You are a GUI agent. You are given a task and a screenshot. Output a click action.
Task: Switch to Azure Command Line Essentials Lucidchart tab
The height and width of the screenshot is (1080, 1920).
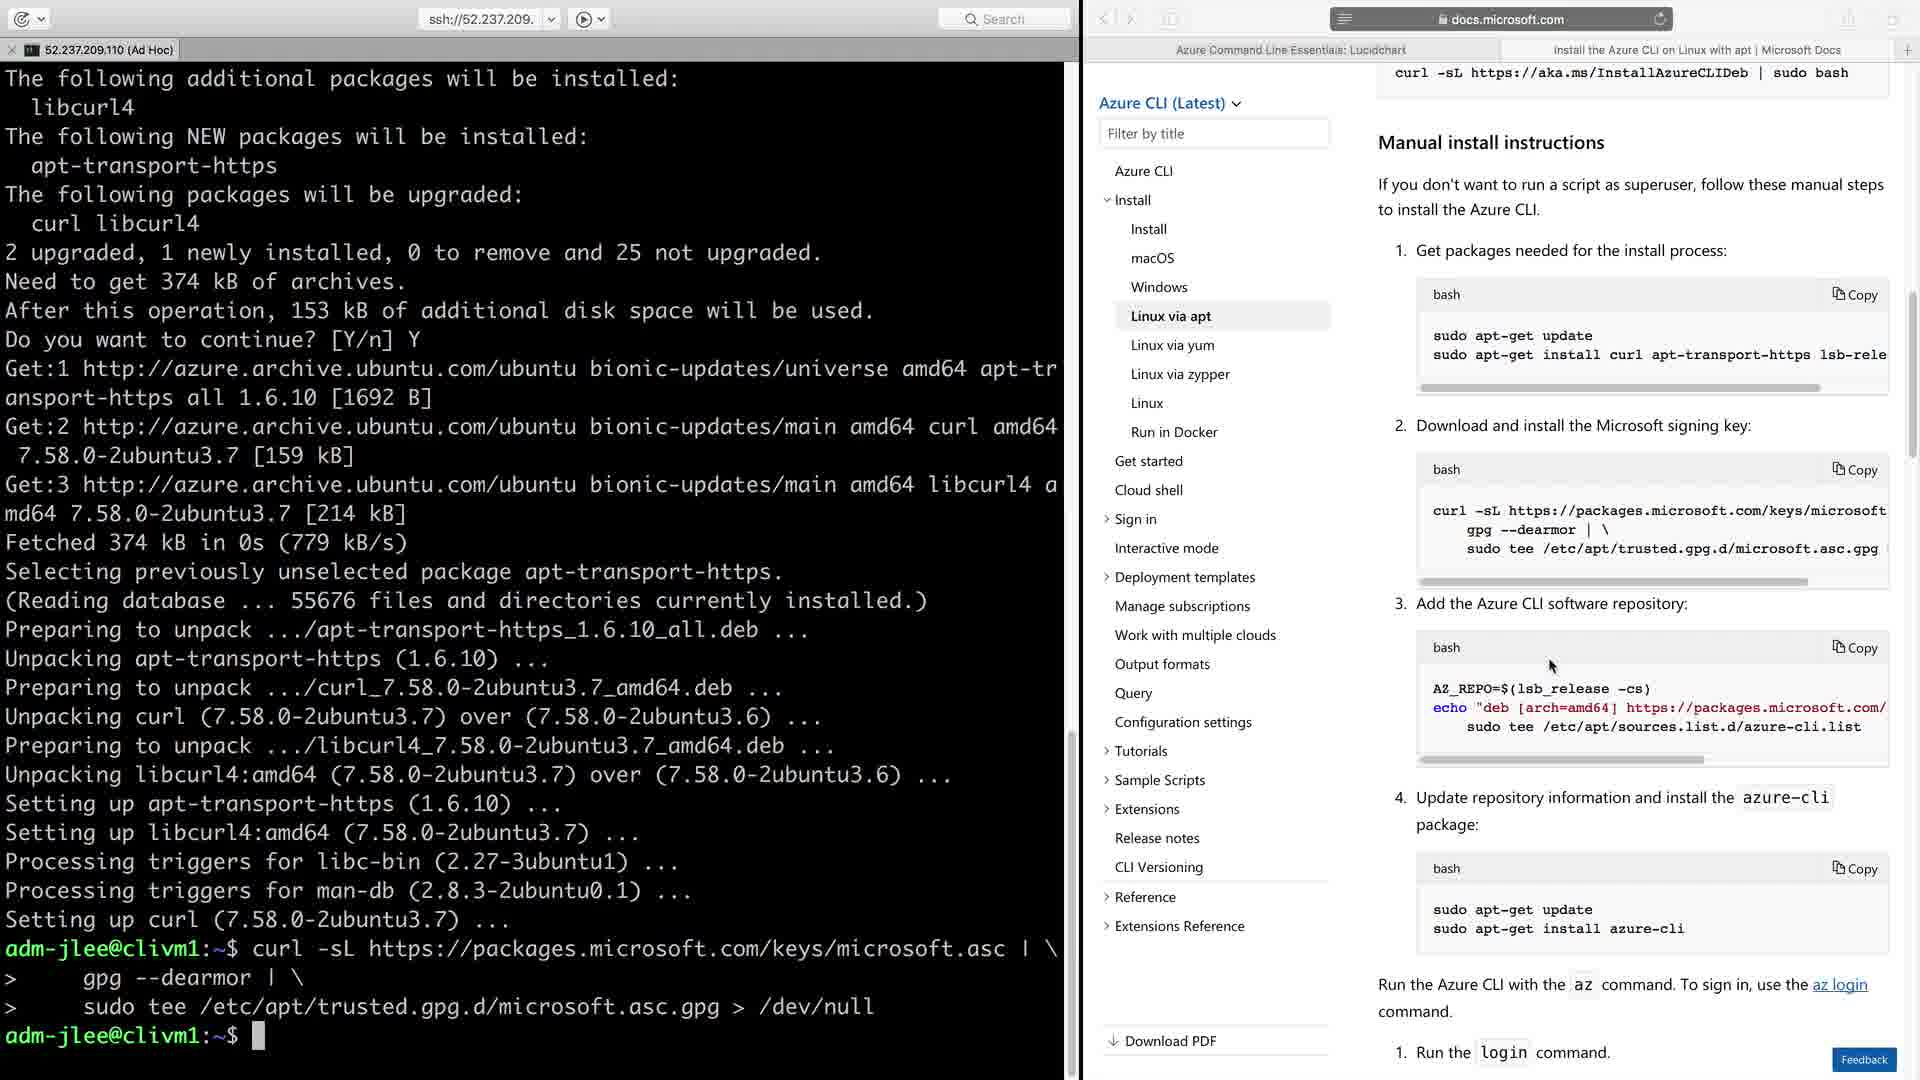[1290, 50]
